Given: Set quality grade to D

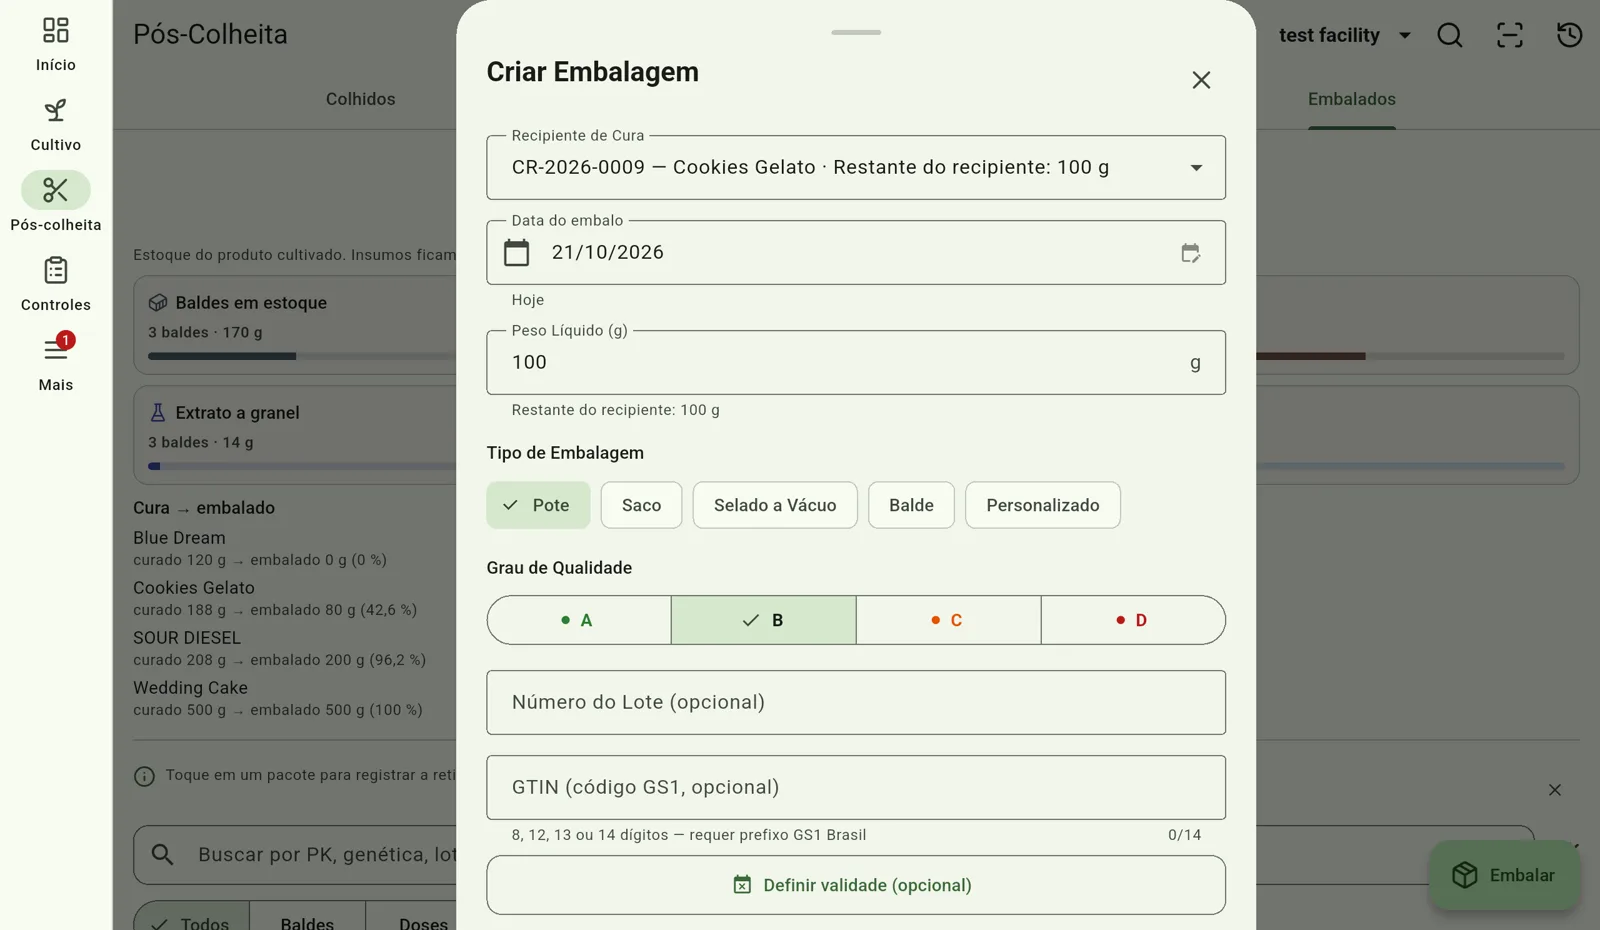Looking at the screenshot, I should pos(1133,620).
